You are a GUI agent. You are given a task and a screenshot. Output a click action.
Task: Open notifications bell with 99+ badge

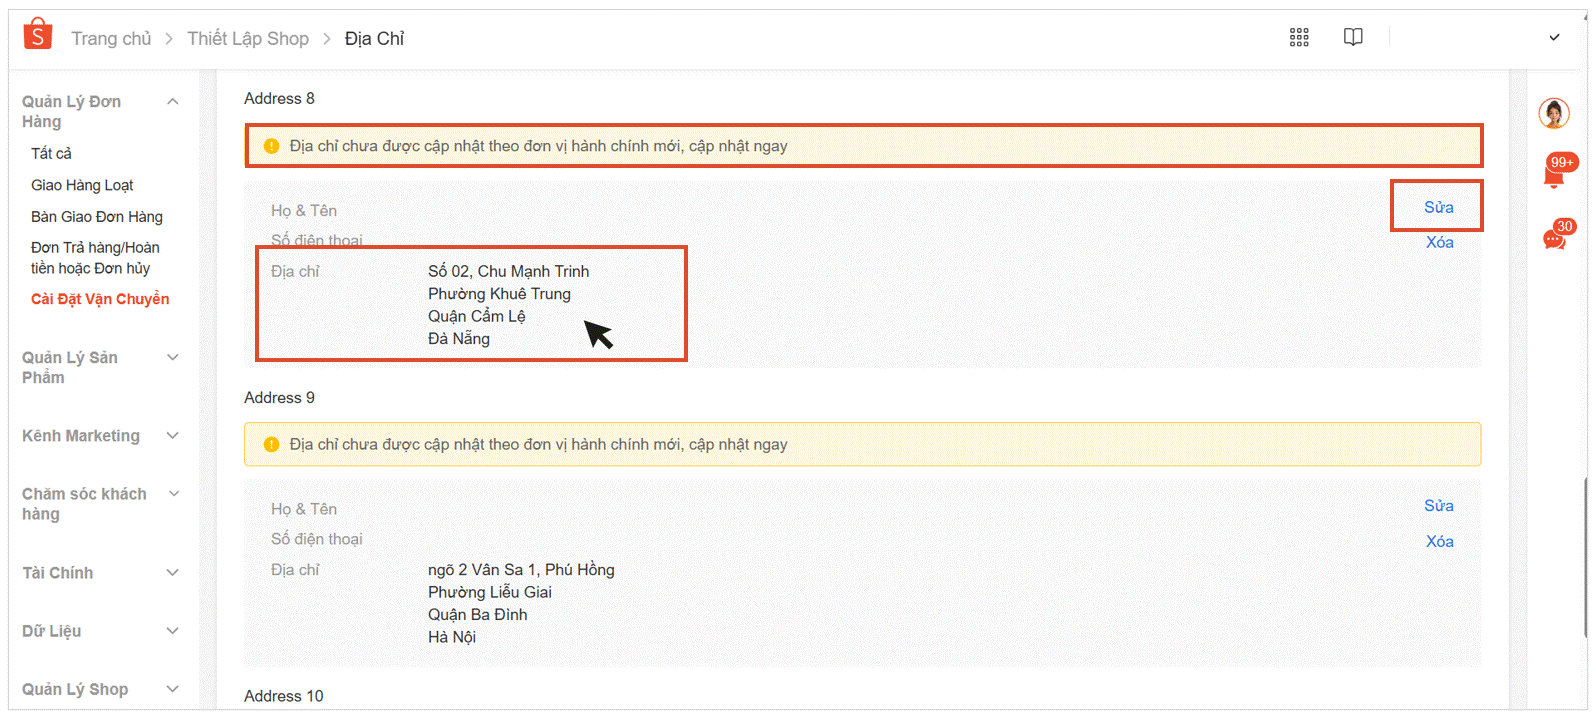pos(1554,176)
